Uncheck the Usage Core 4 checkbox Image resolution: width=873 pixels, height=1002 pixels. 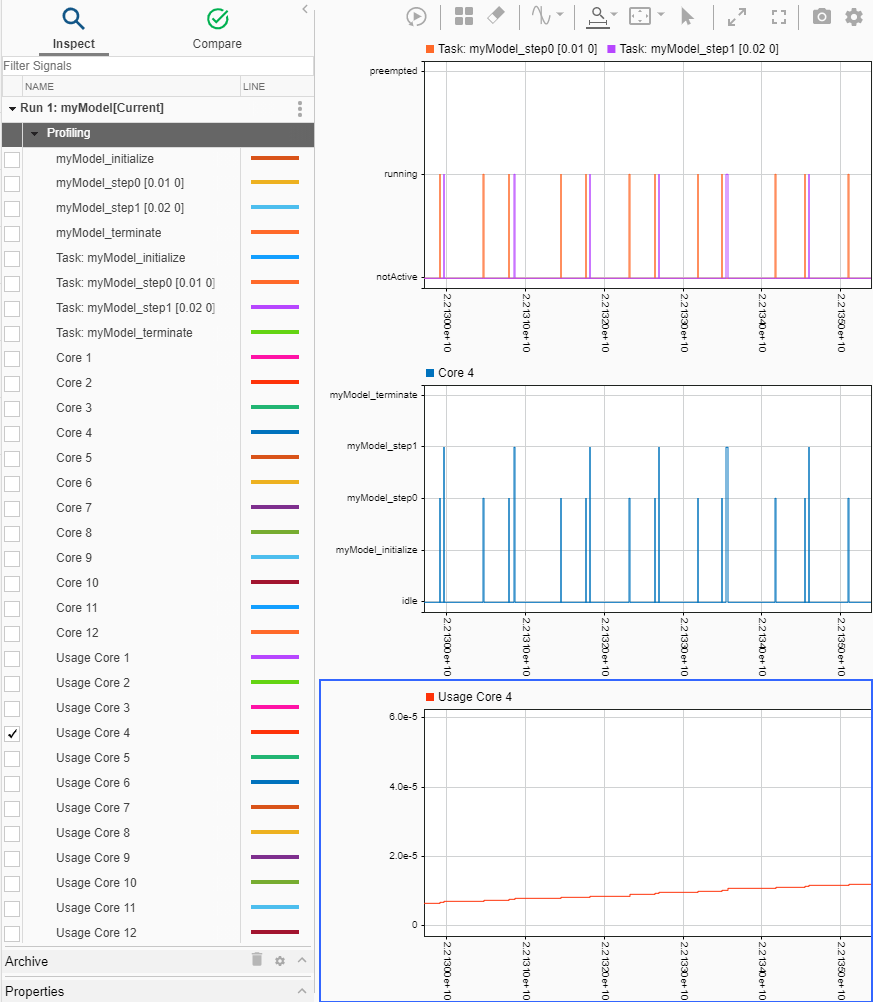click(x=12, y=733)
